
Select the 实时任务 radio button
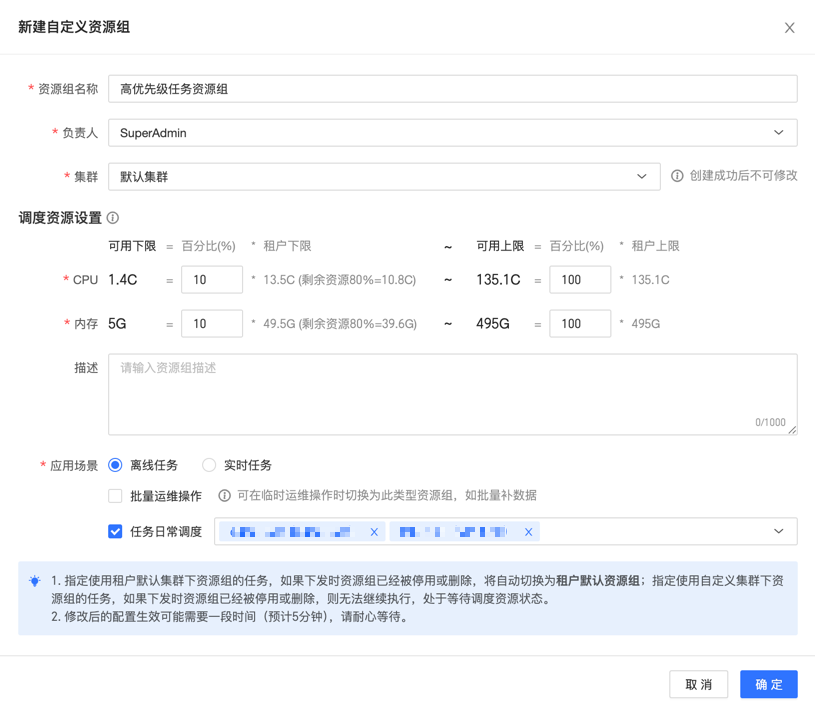pyautogui.click(x=208, y=465)
